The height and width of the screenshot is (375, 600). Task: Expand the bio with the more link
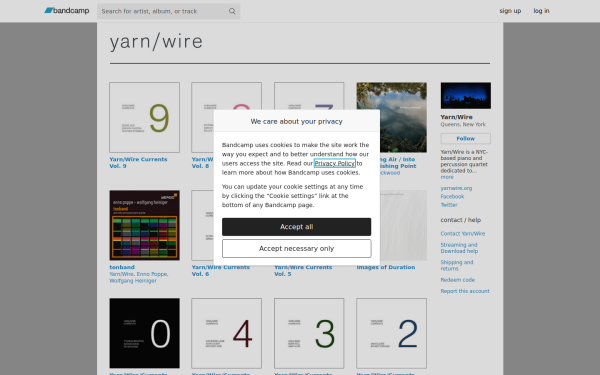click(x=447, y=177)
